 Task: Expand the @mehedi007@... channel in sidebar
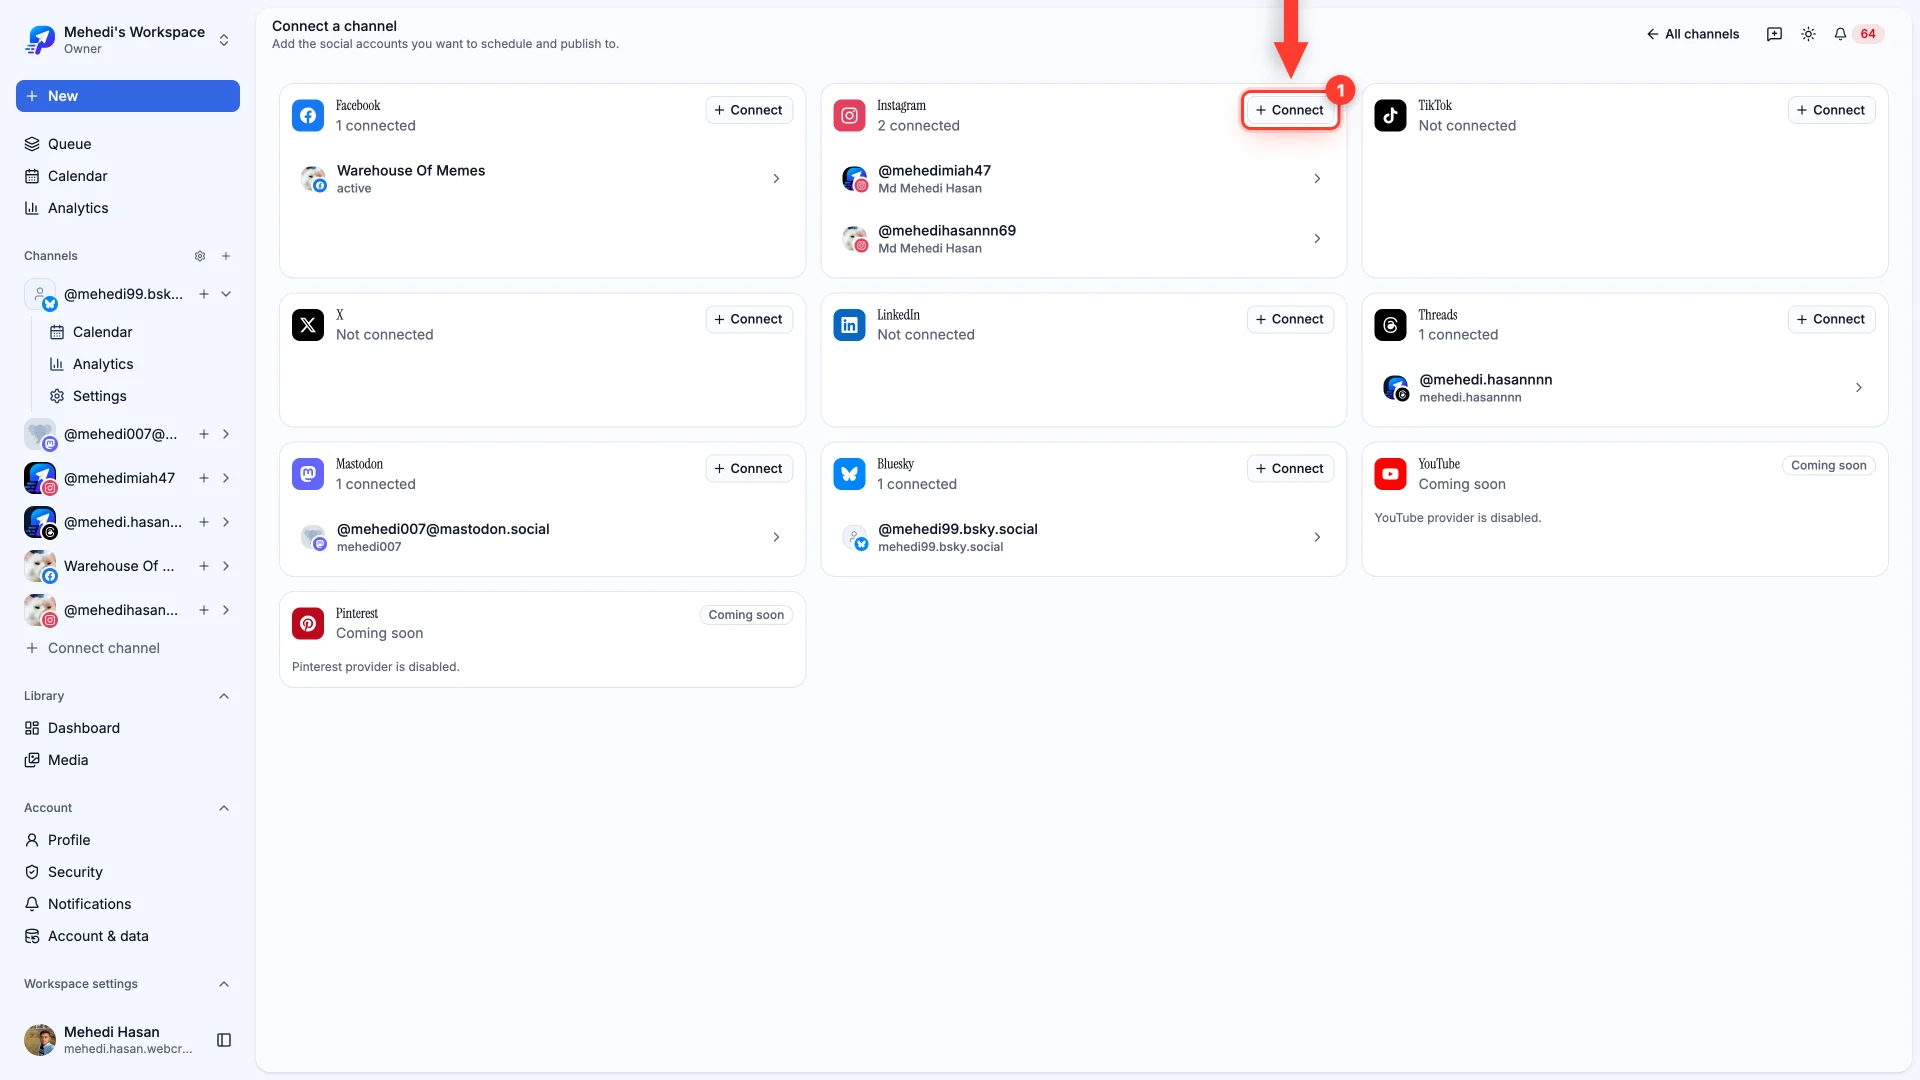226,434
